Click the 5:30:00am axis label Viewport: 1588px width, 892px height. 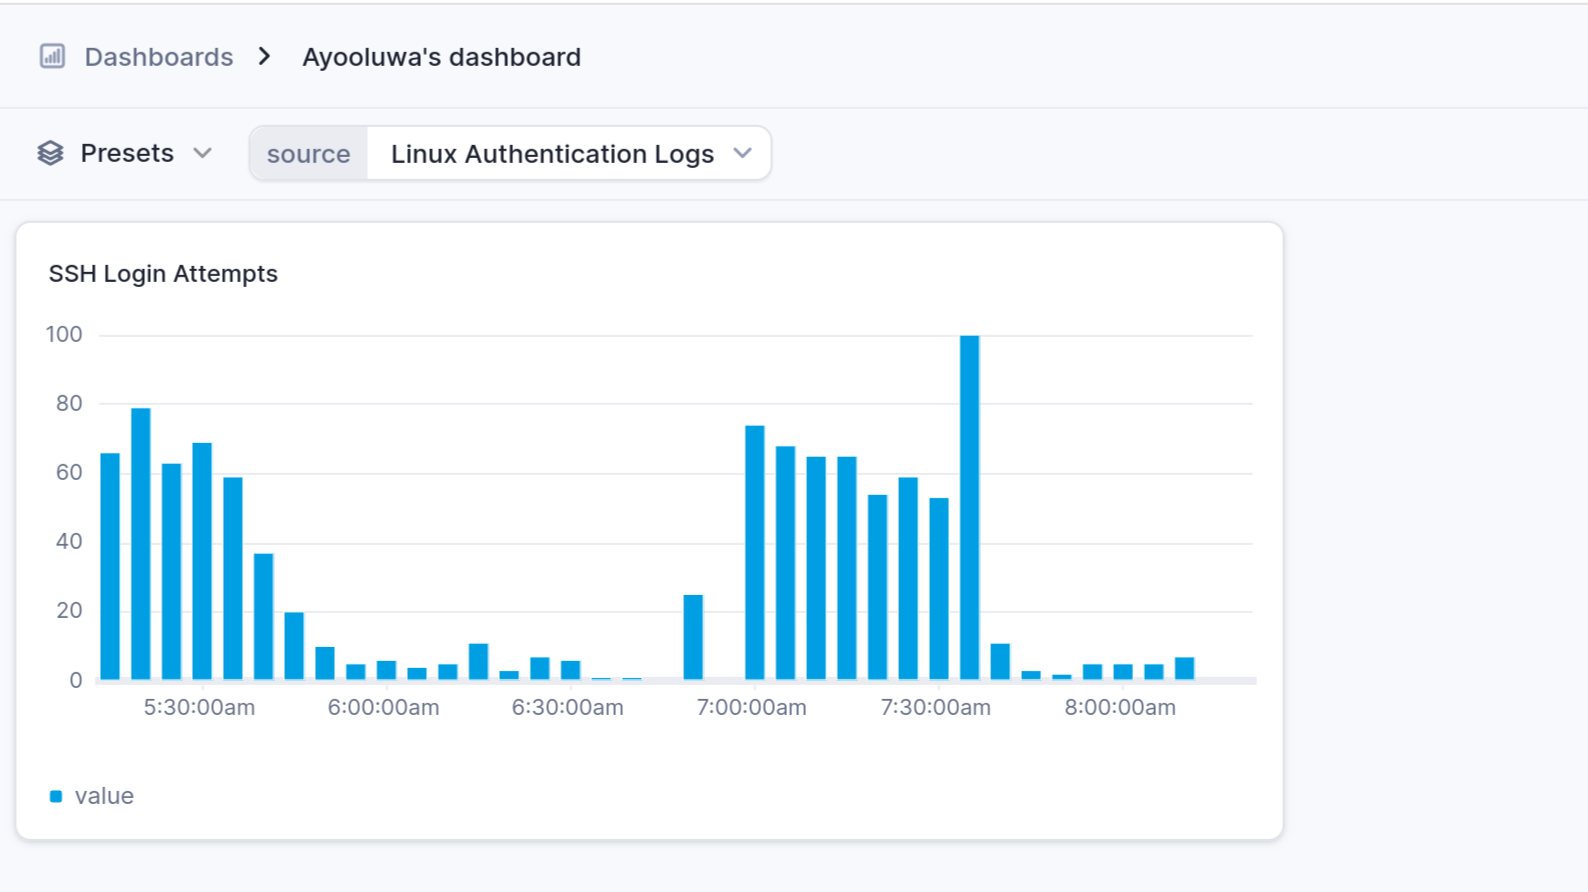[199, 707]
